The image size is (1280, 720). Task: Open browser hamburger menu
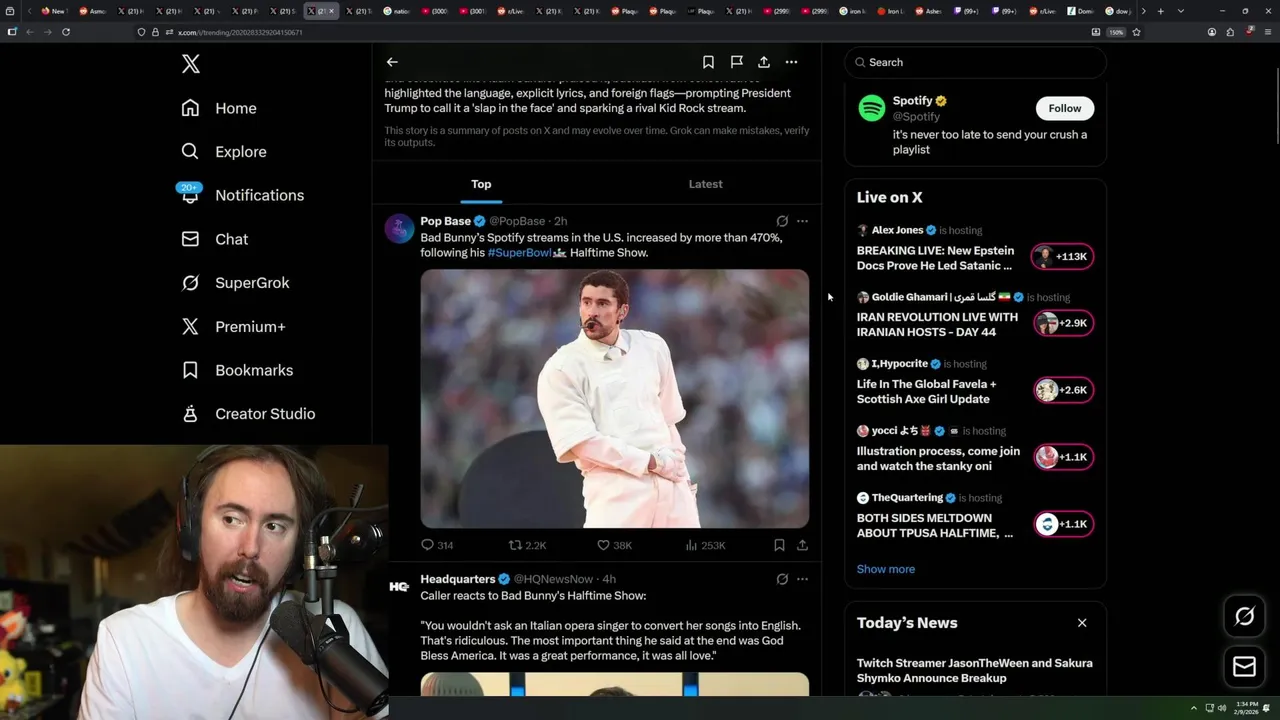pyautogui.click(x=1267, y=32)
